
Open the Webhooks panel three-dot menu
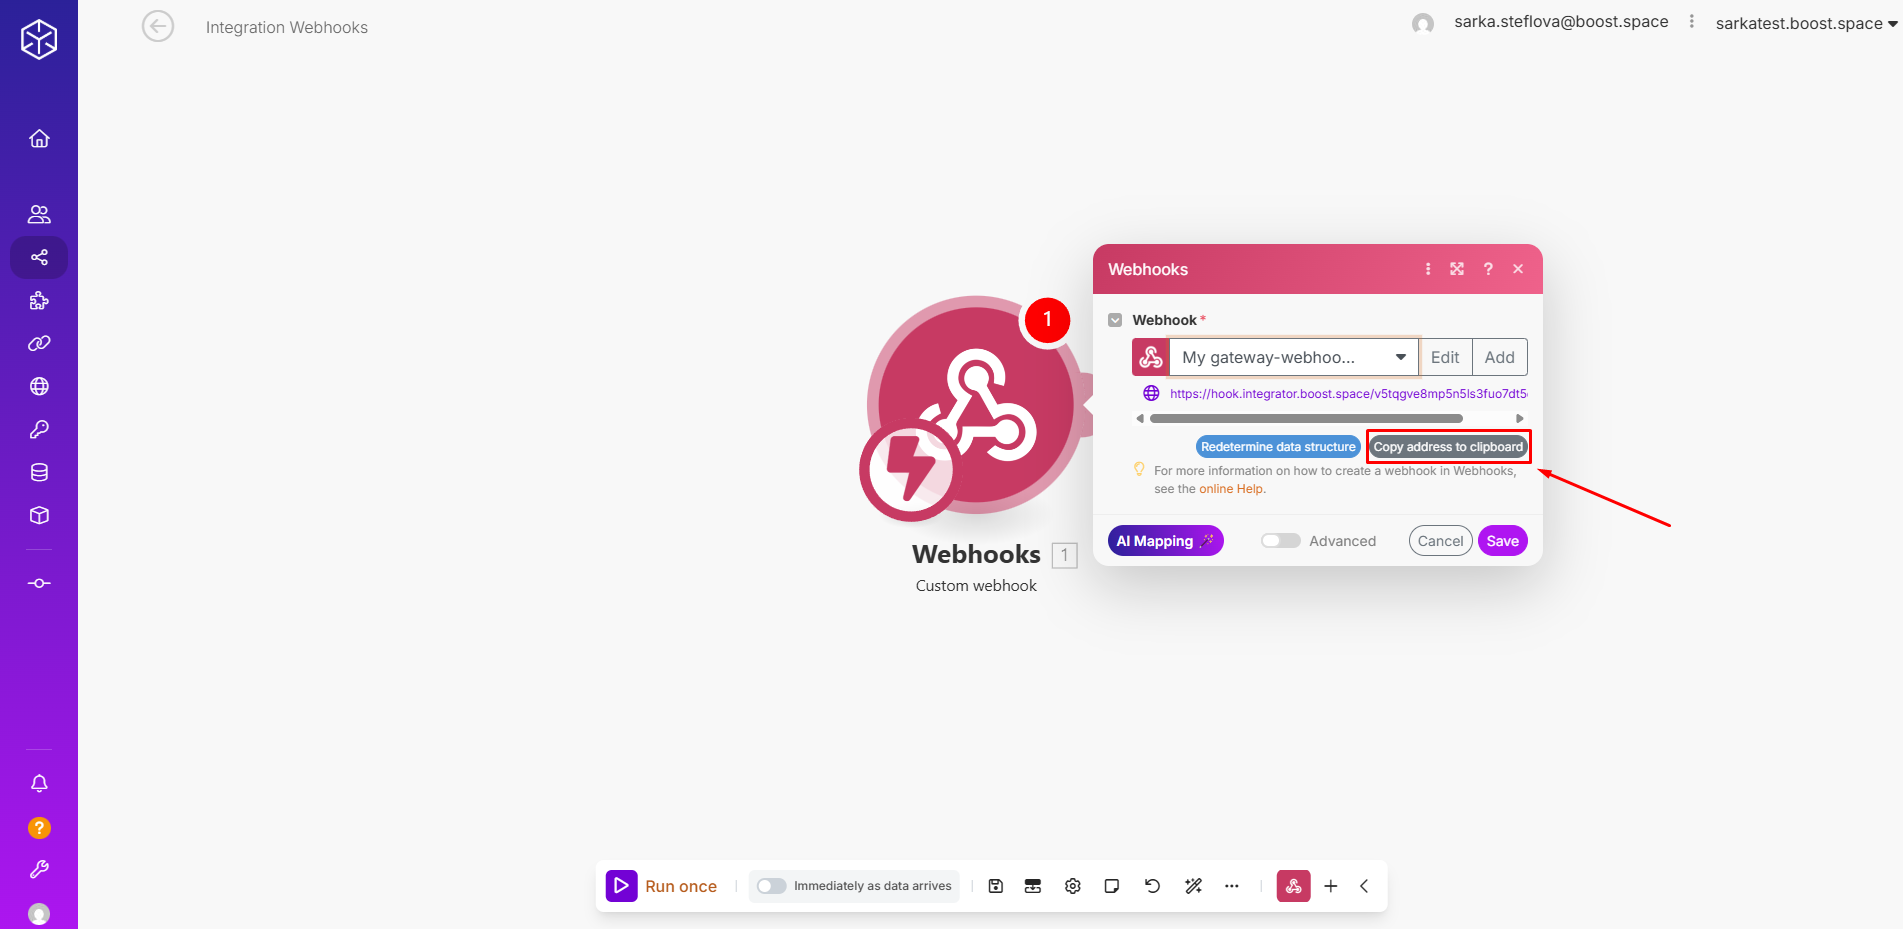click(1428, 269)
